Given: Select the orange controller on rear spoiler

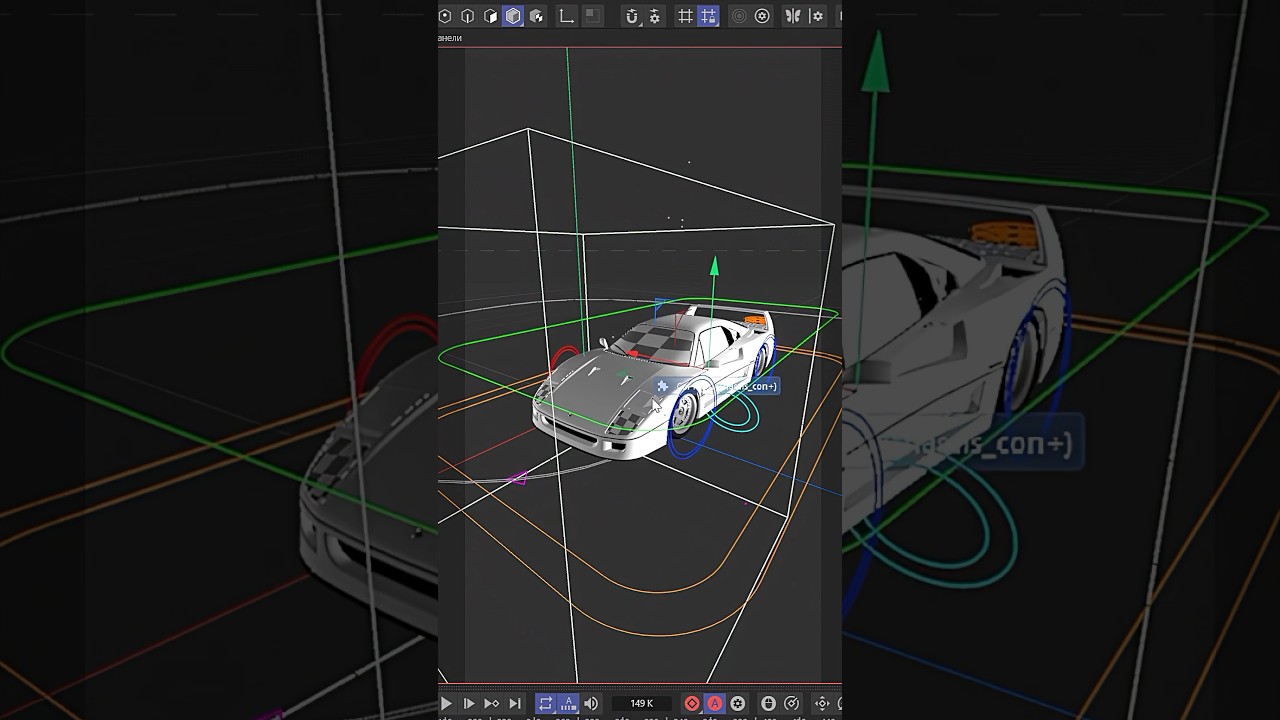Looking at the screenshot, I should [755, 320].
